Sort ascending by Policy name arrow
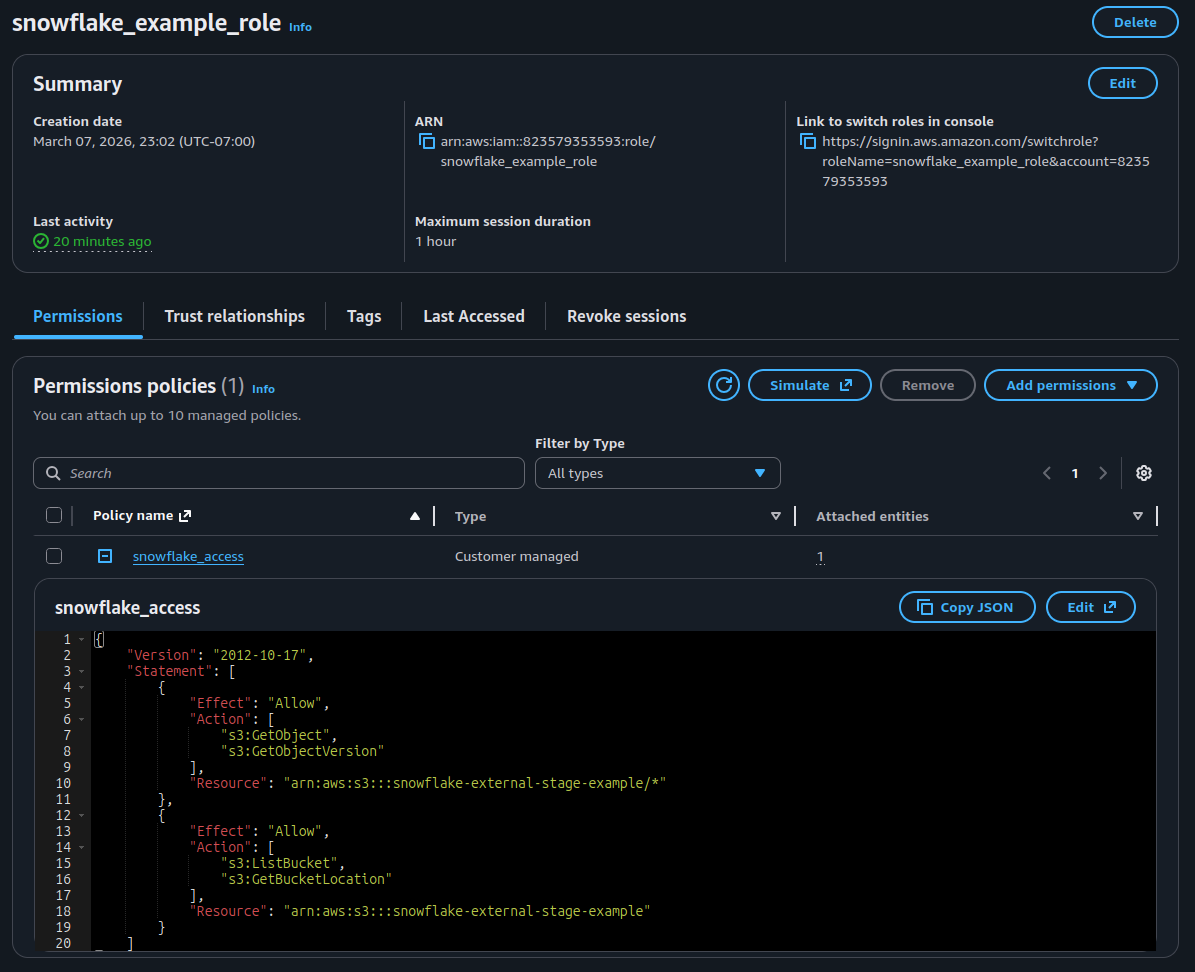The image size is (1195, 972). pos(415,516)
